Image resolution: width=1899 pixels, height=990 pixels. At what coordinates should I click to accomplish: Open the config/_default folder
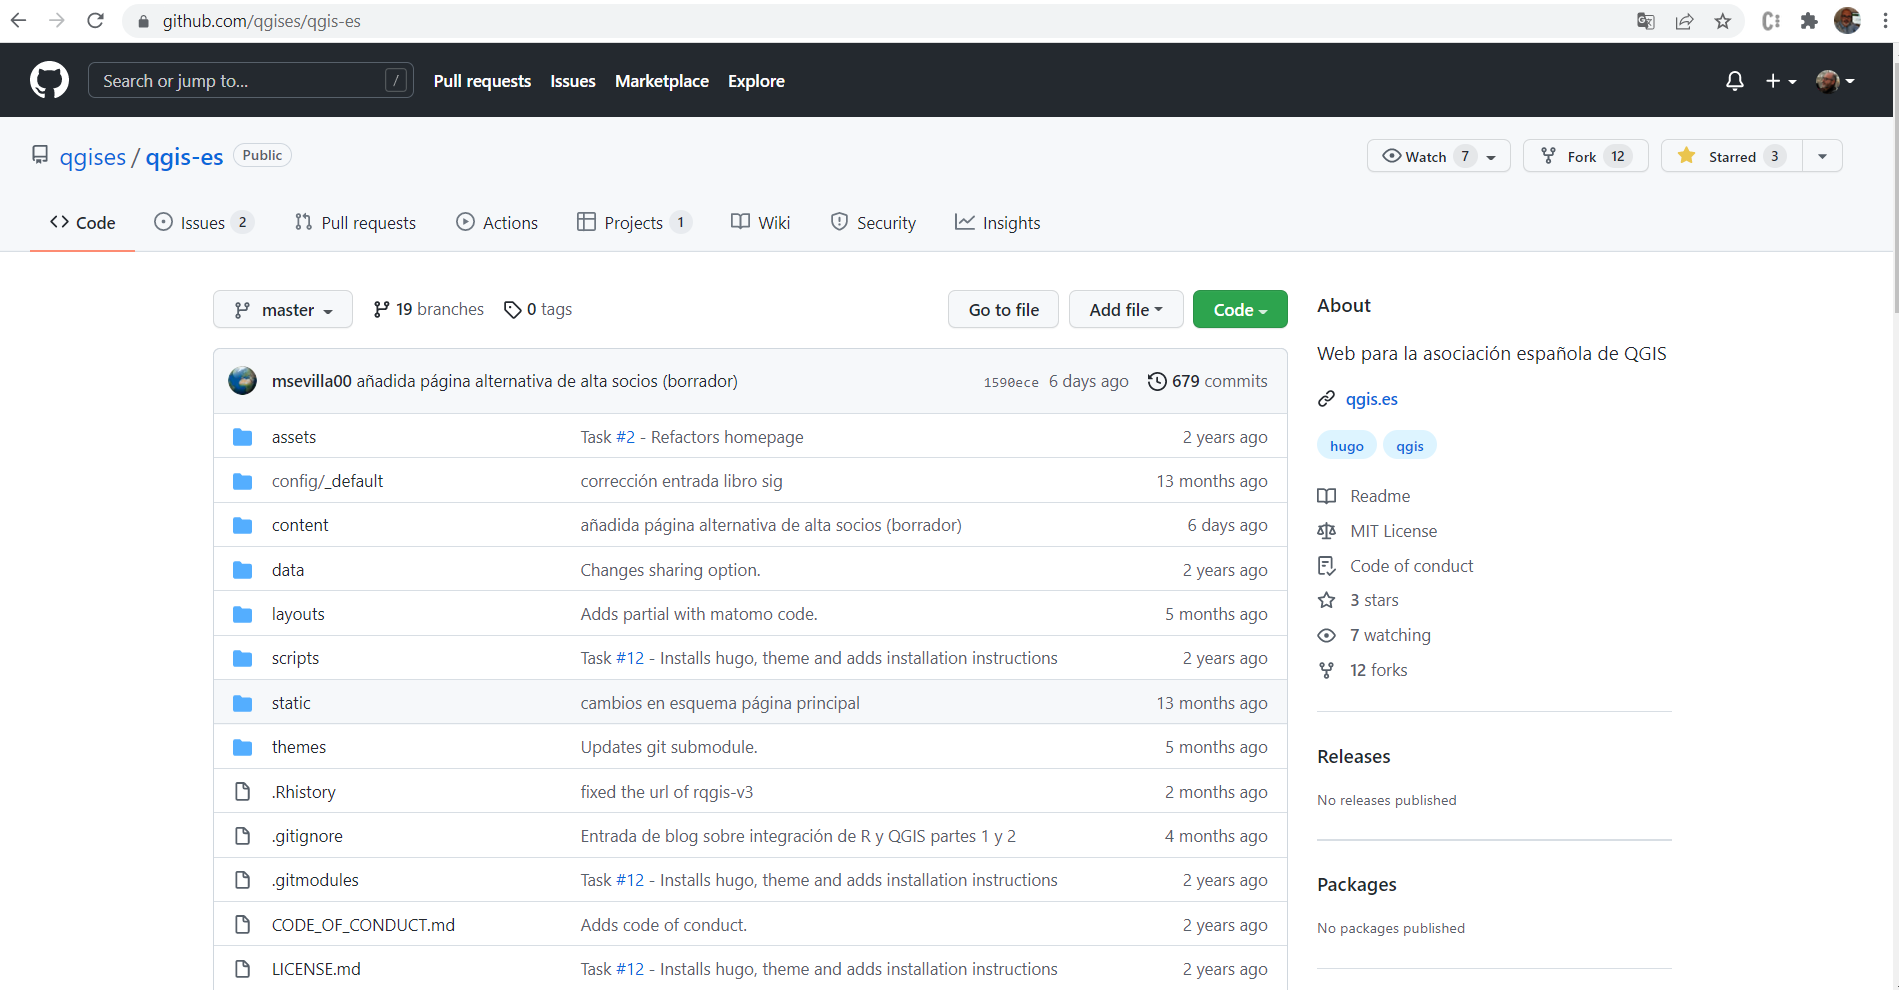pos(327,481)
